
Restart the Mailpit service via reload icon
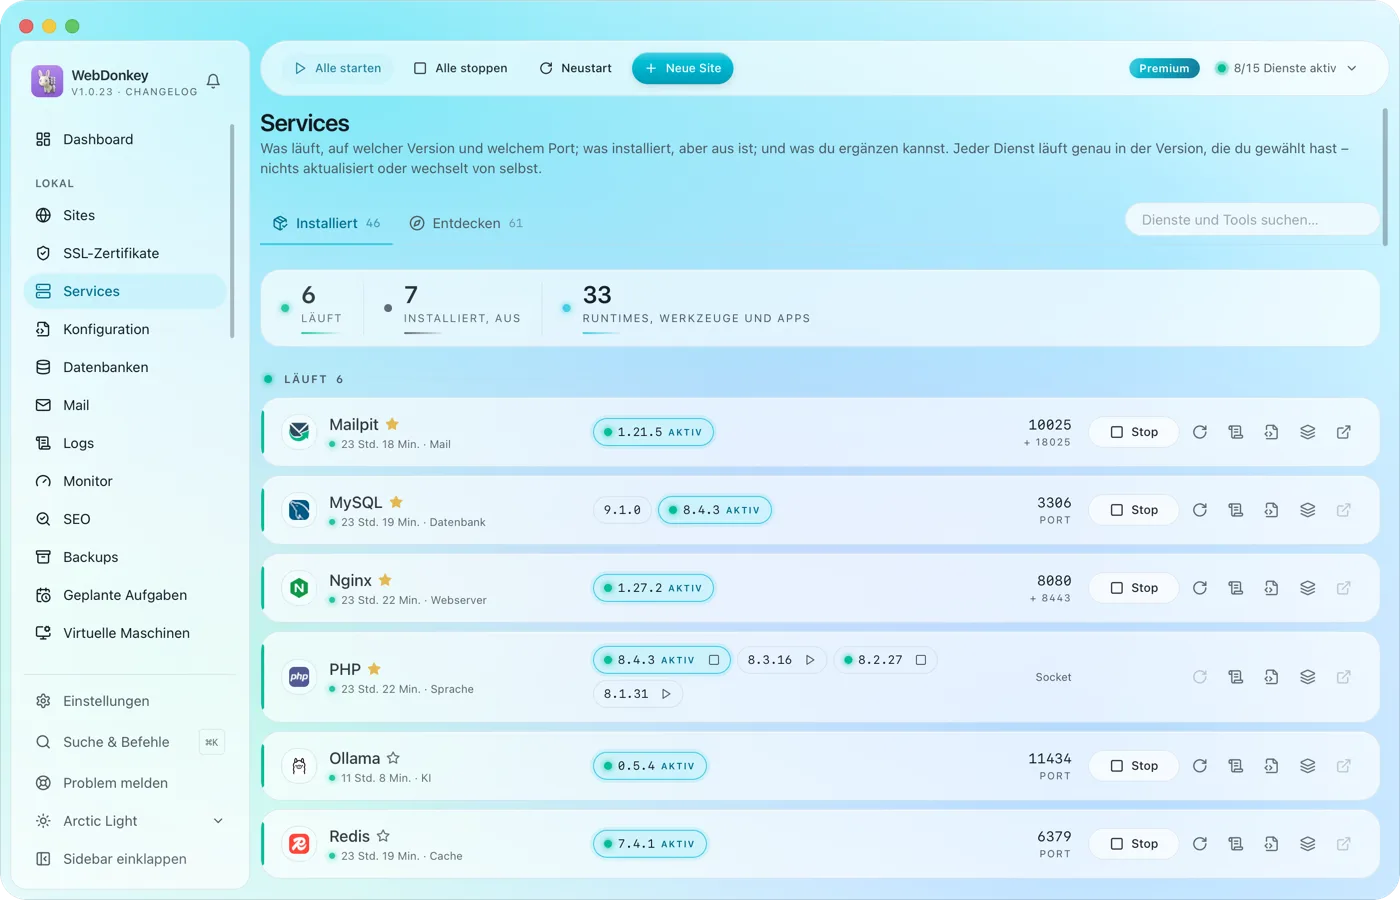tap(1200, 432)
